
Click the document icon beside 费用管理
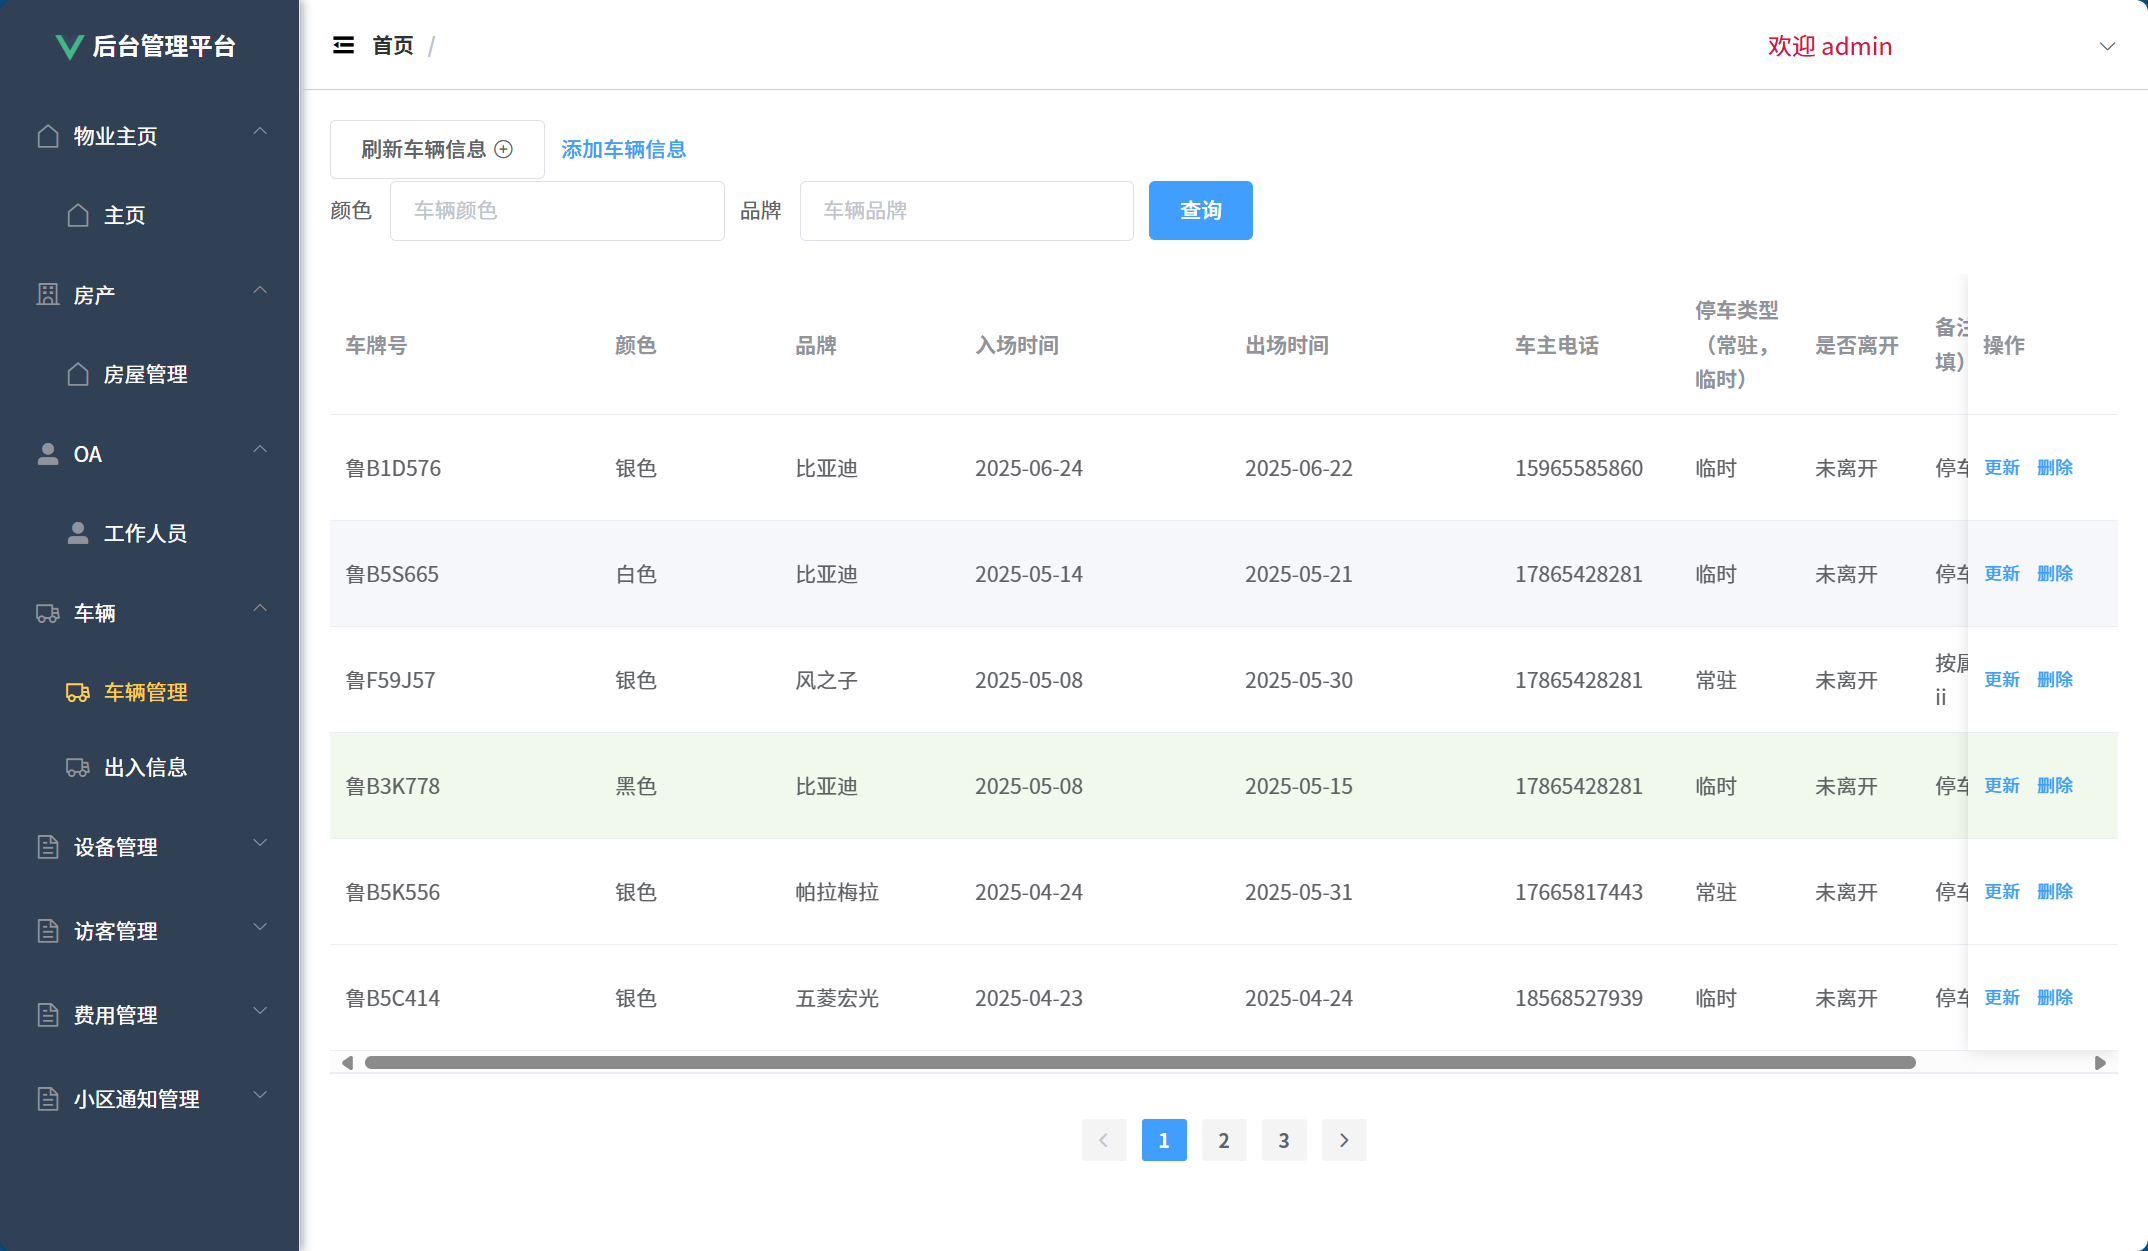click(48, 1014)
